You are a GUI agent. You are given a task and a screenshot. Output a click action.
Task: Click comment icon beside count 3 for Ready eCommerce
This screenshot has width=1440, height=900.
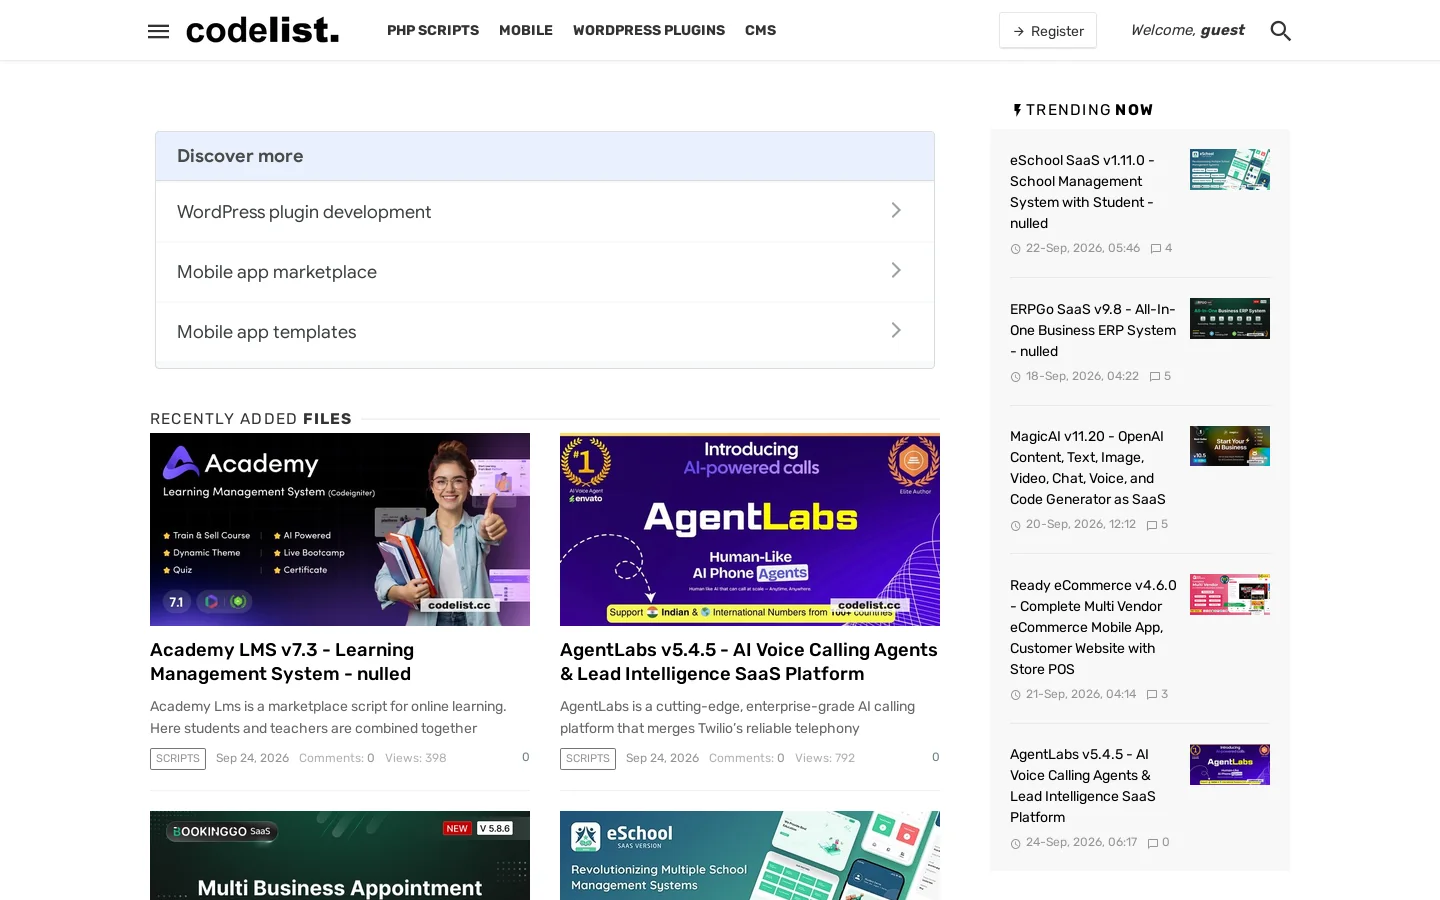coord(1151,695)
